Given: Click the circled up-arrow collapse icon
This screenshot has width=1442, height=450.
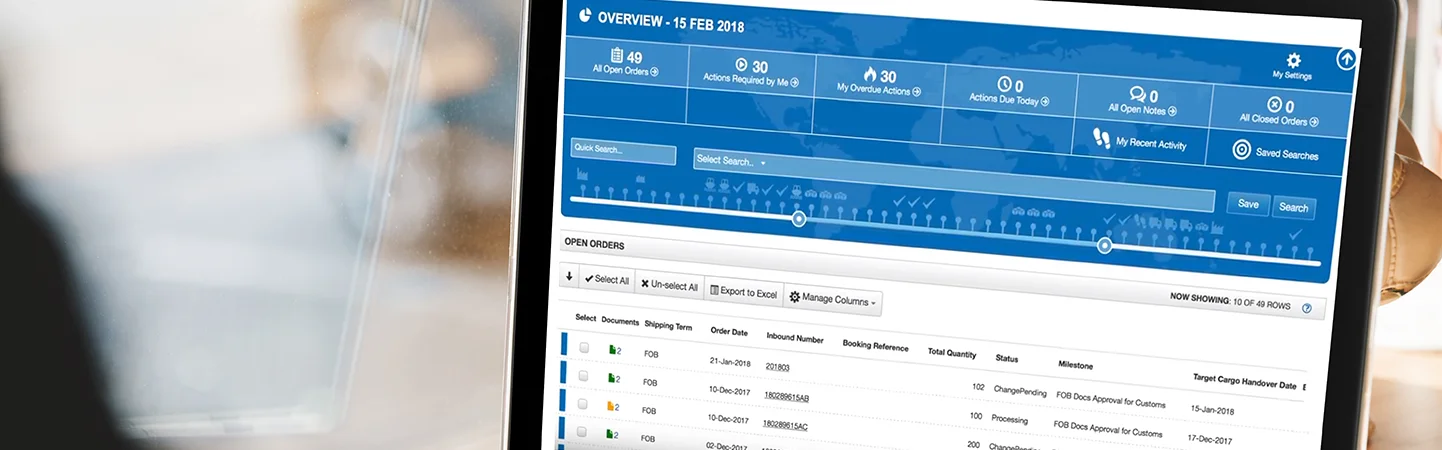Looking at the screenshot, I should tap(1346, 59).
